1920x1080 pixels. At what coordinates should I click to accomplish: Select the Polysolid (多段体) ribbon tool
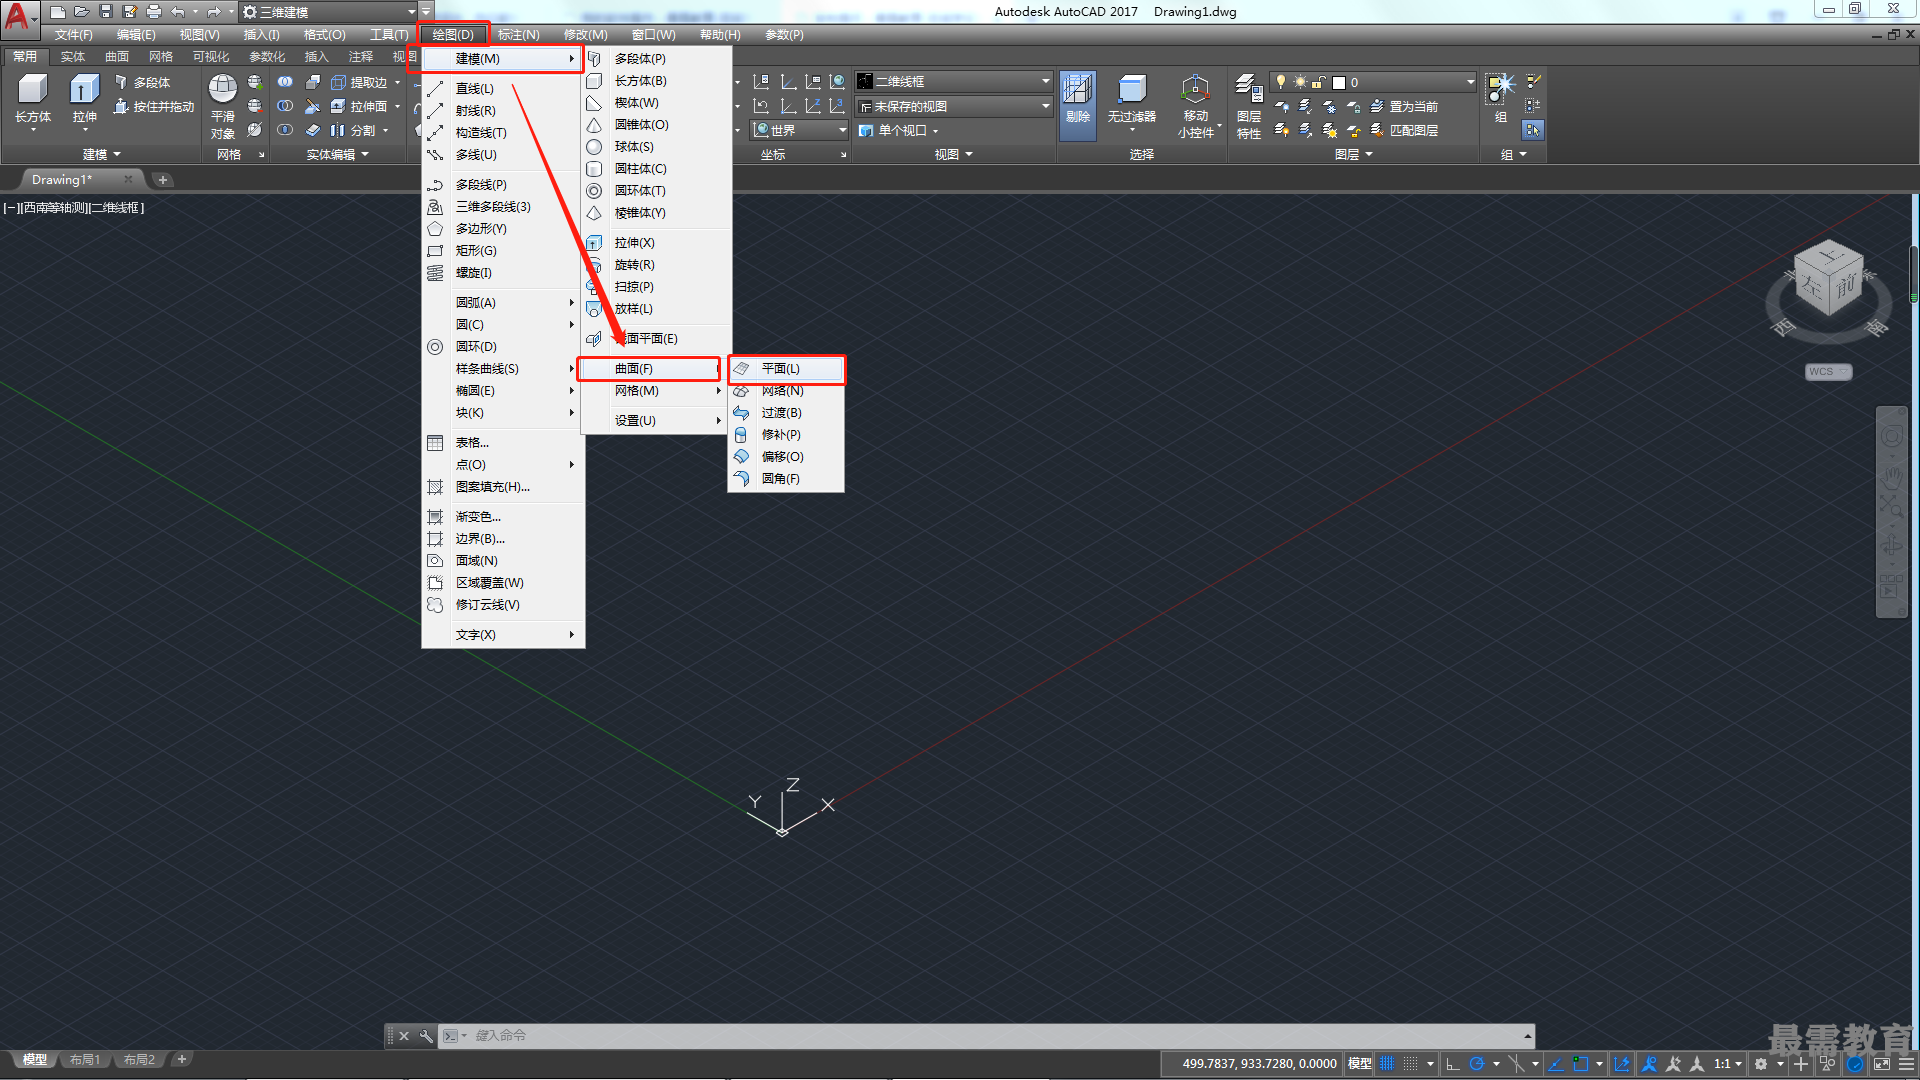(x=143, y=82)
